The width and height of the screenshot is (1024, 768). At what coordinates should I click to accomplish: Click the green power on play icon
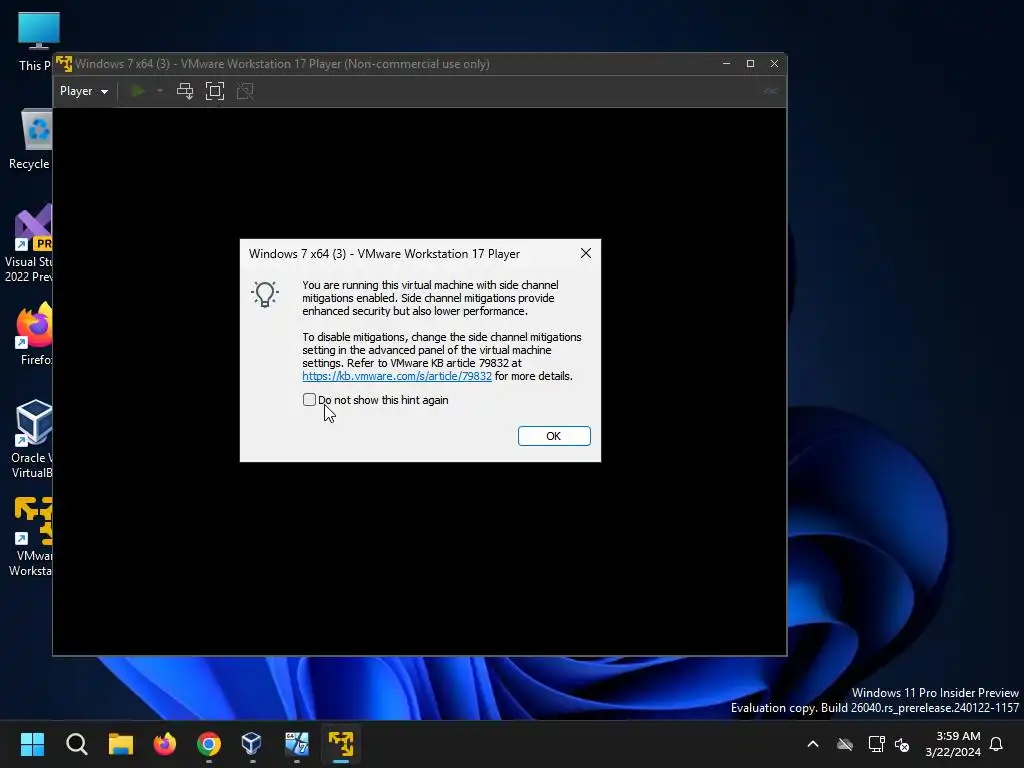(x=138, y=91)
